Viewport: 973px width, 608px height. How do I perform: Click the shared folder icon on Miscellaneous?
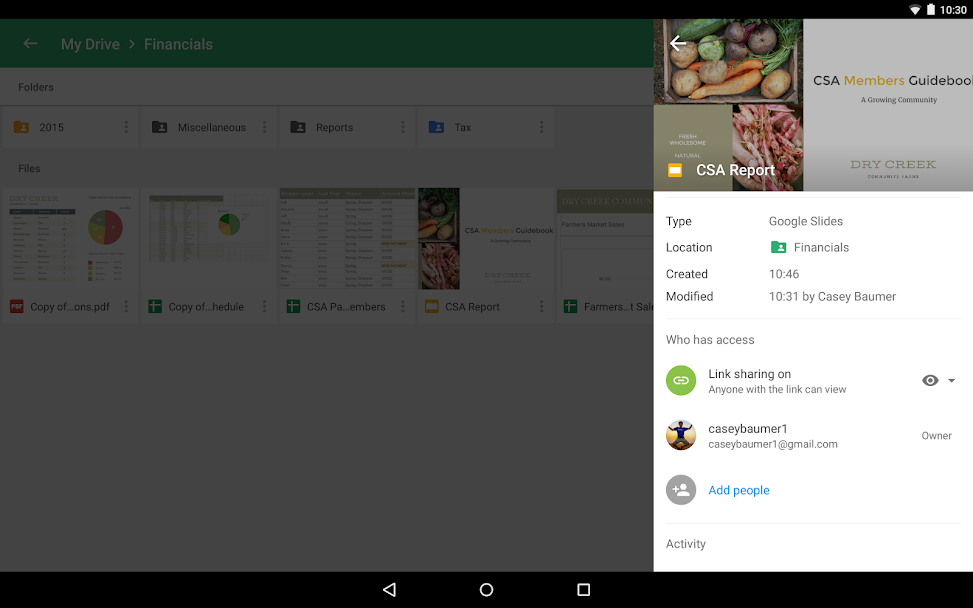[161, 127]
